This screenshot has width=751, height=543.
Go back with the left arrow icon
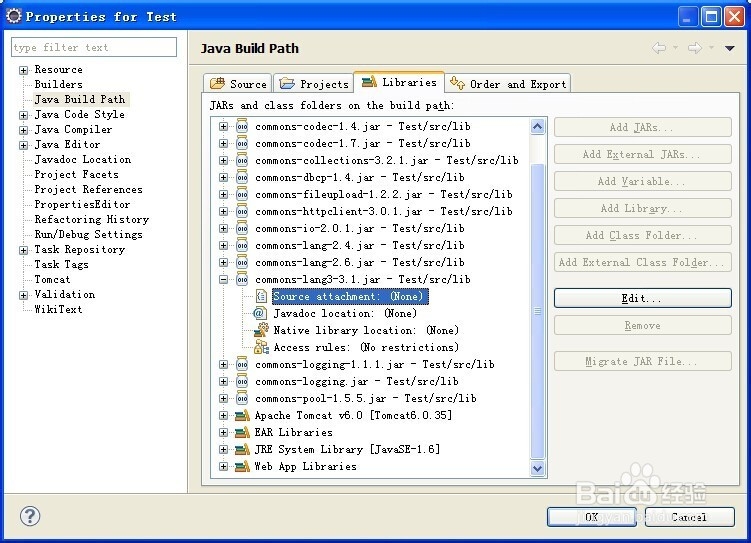(x=659, y=48)
